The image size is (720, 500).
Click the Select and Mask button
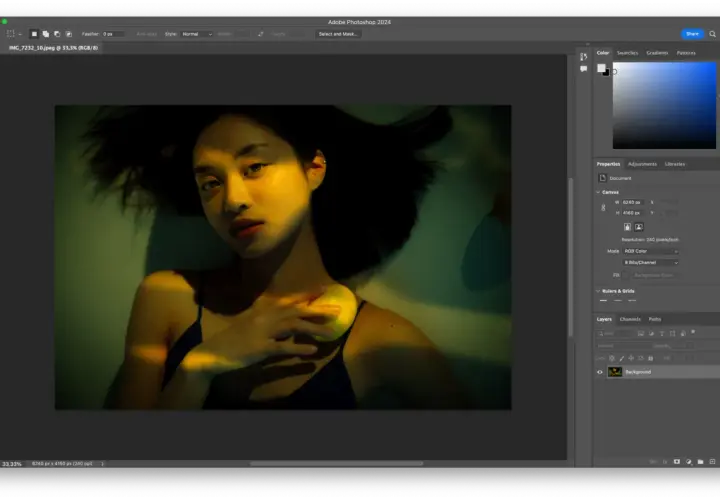tap(338, 34)
